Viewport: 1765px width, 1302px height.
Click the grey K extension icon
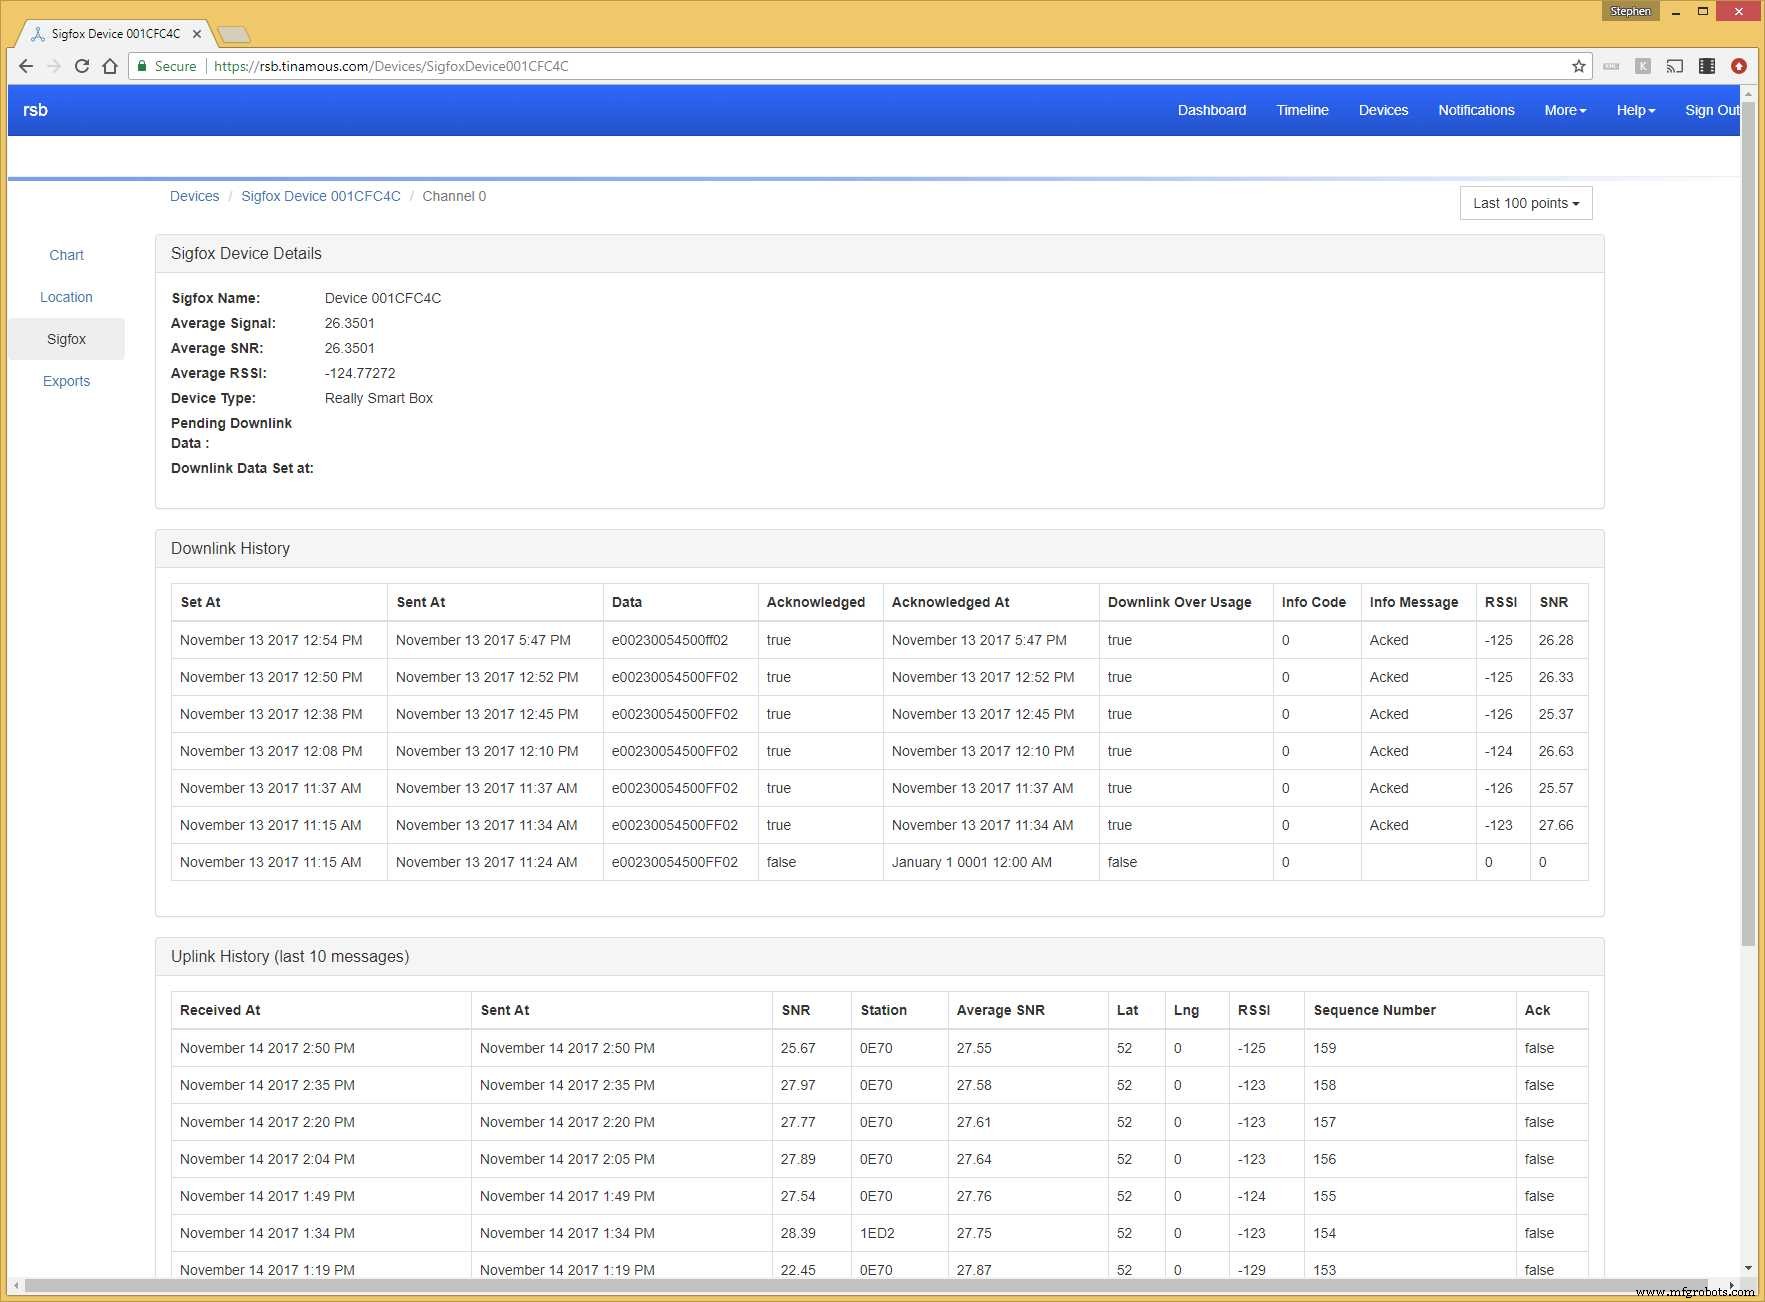coord(1643,66)
